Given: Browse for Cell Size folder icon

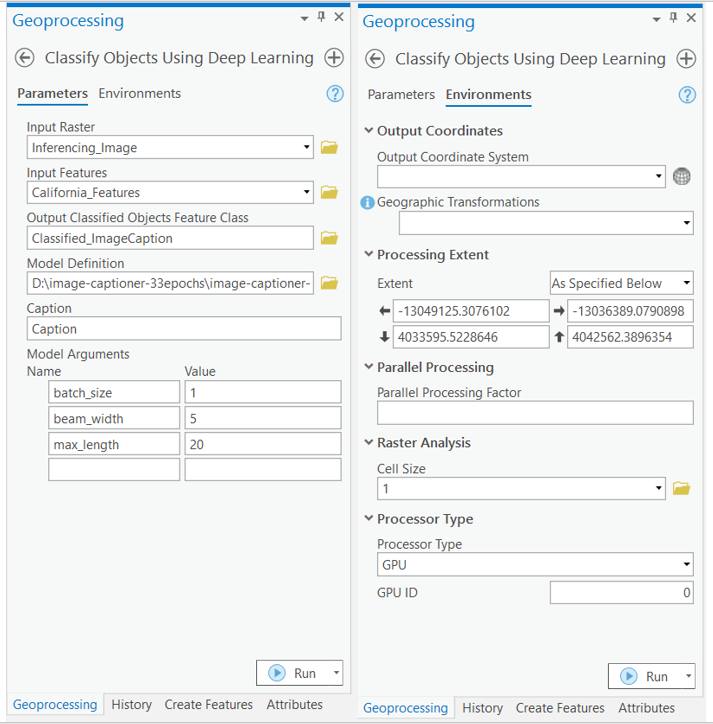Looking at the screenshot, I should click(682, 489).
